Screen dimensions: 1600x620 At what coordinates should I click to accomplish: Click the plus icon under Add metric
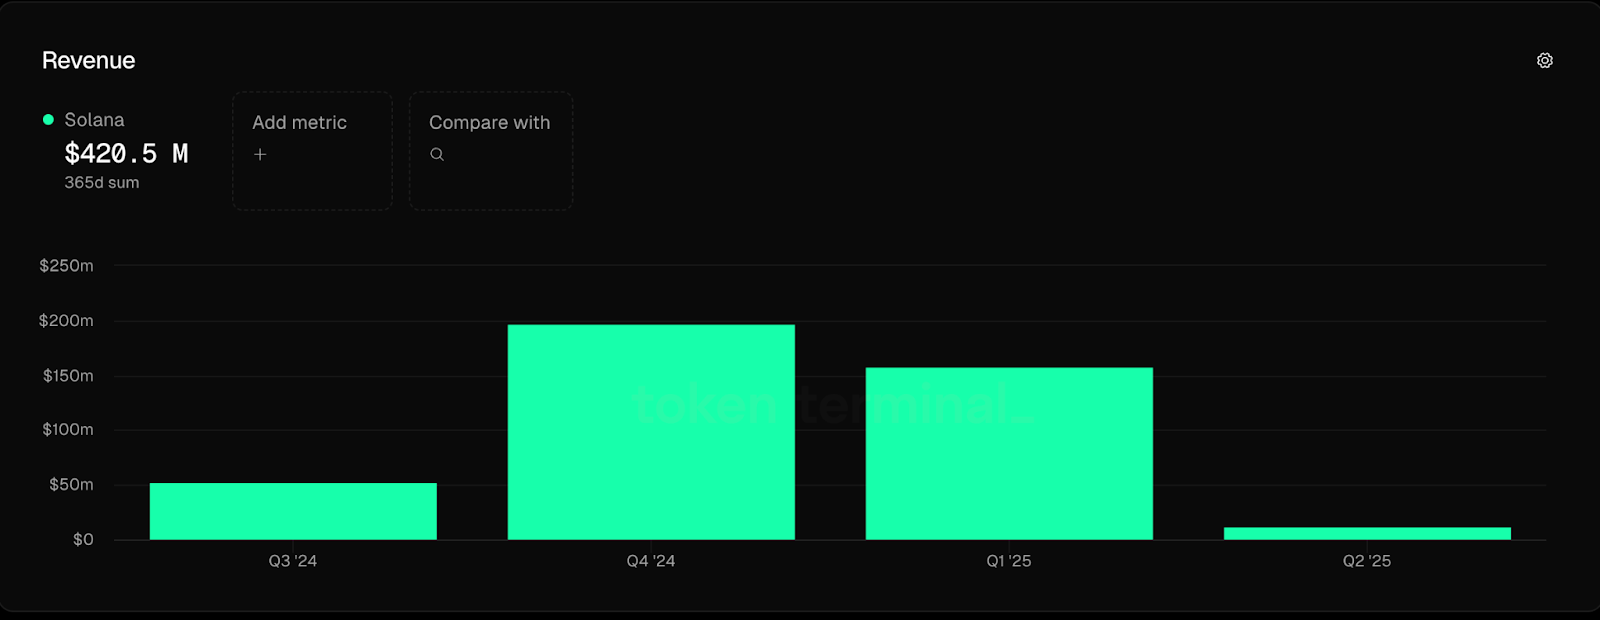coord(260,155)
